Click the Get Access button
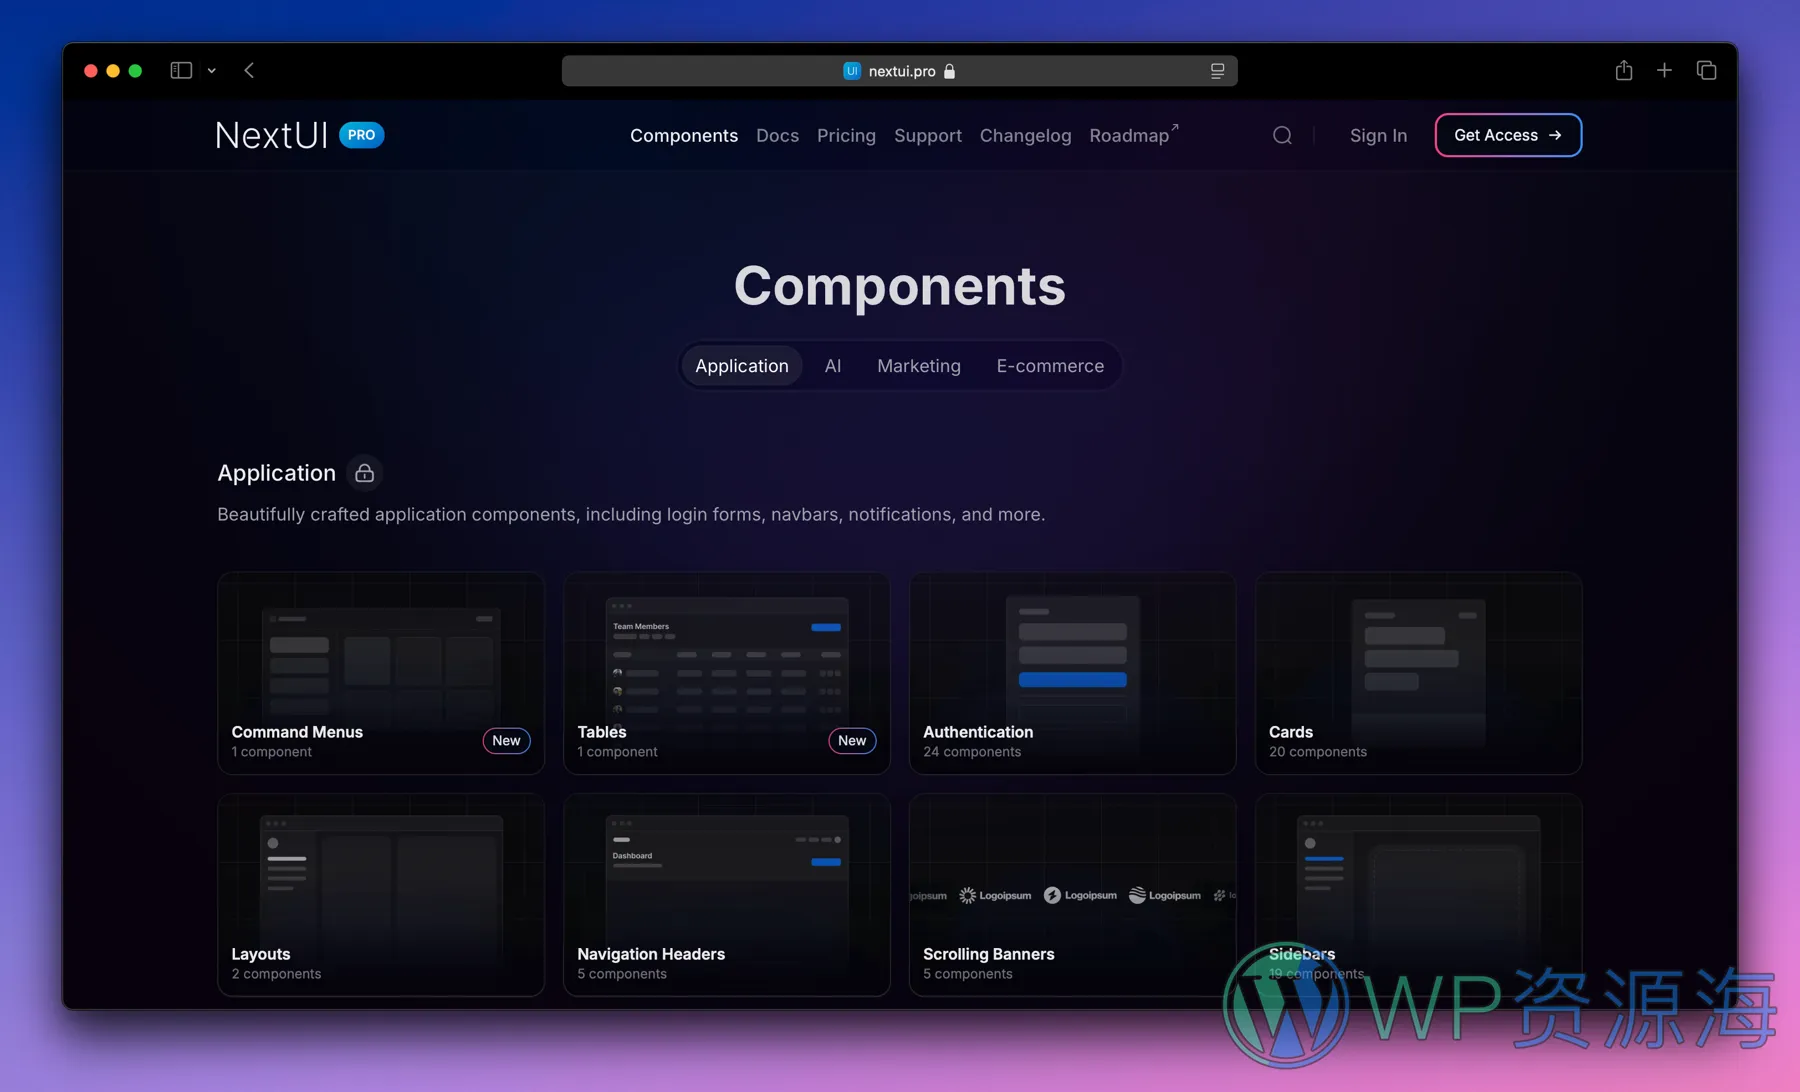This screenshot has height=1092, width=1800. [x=1508, y=135]
